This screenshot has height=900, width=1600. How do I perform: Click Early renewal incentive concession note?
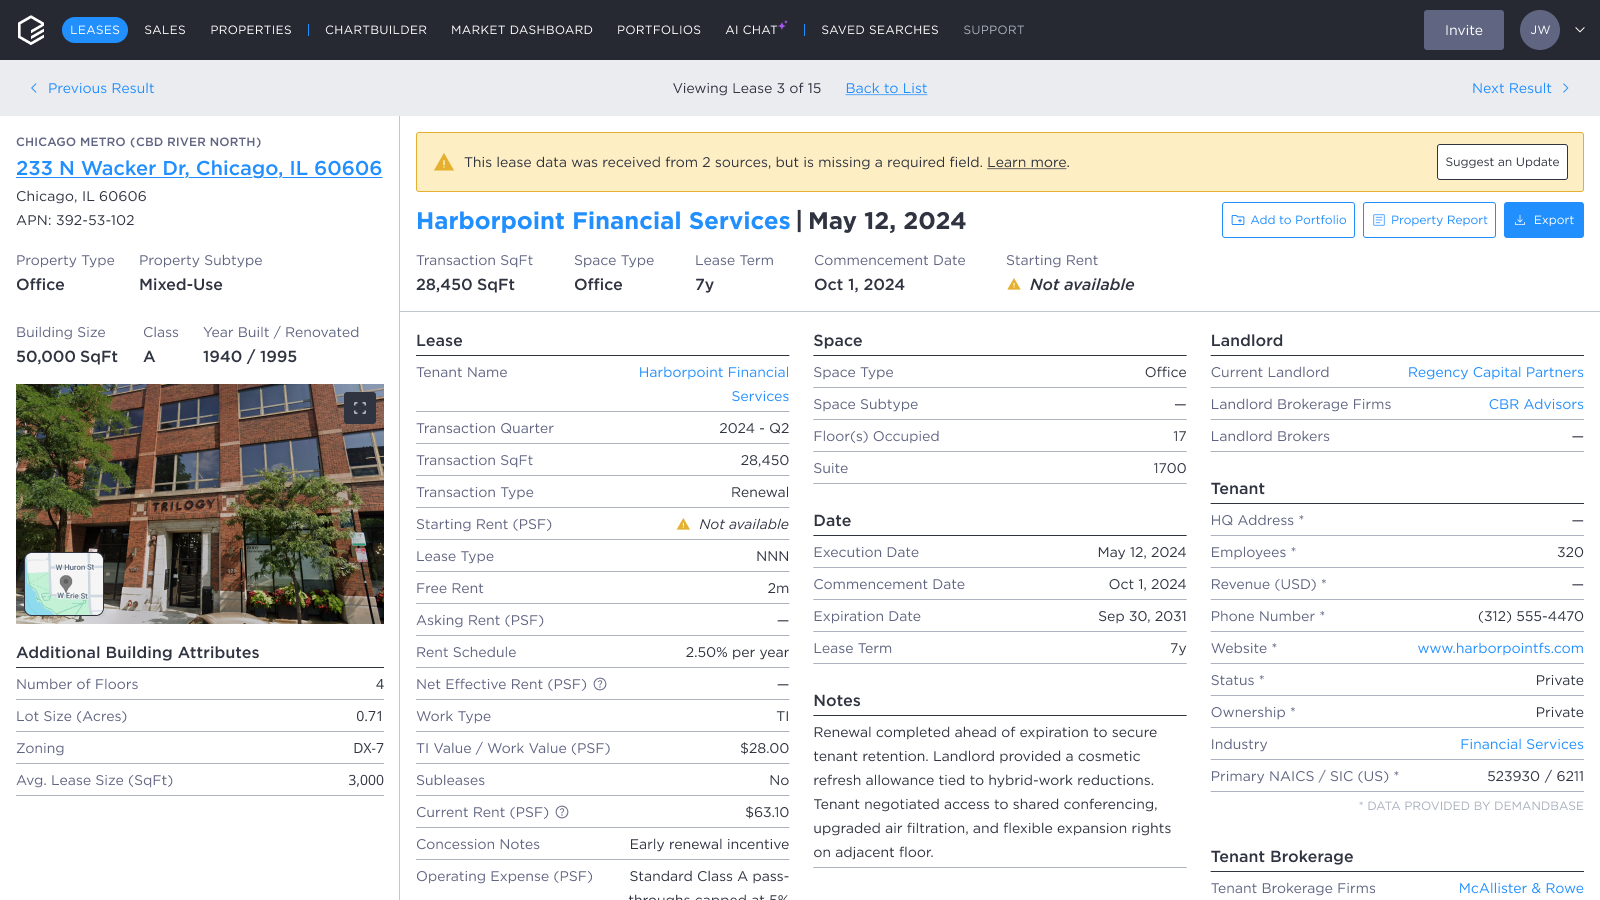coord(709,844)
